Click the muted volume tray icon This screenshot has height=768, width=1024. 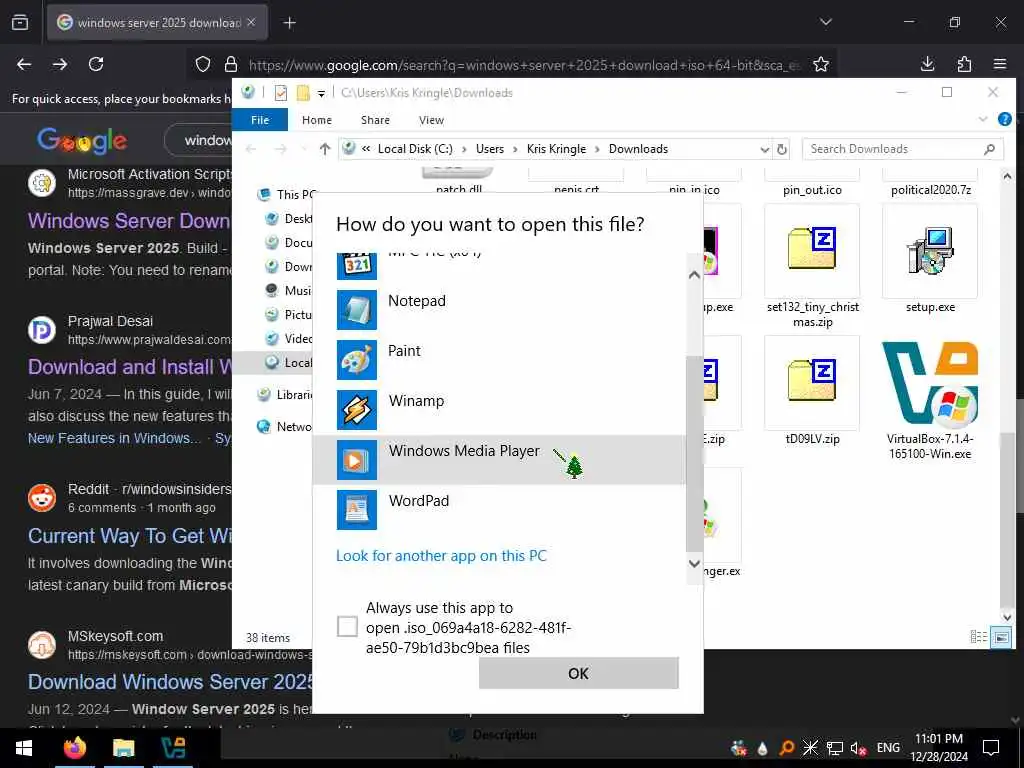coord(858,748)
